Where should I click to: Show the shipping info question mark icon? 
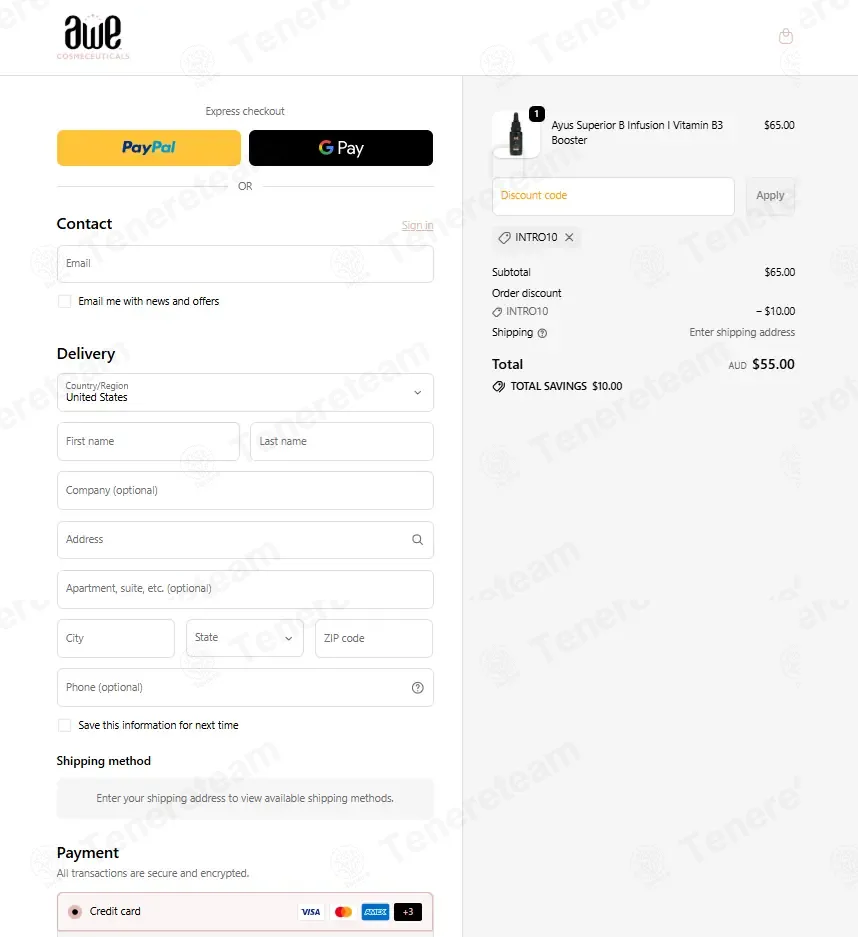click(x=542, y=333)
